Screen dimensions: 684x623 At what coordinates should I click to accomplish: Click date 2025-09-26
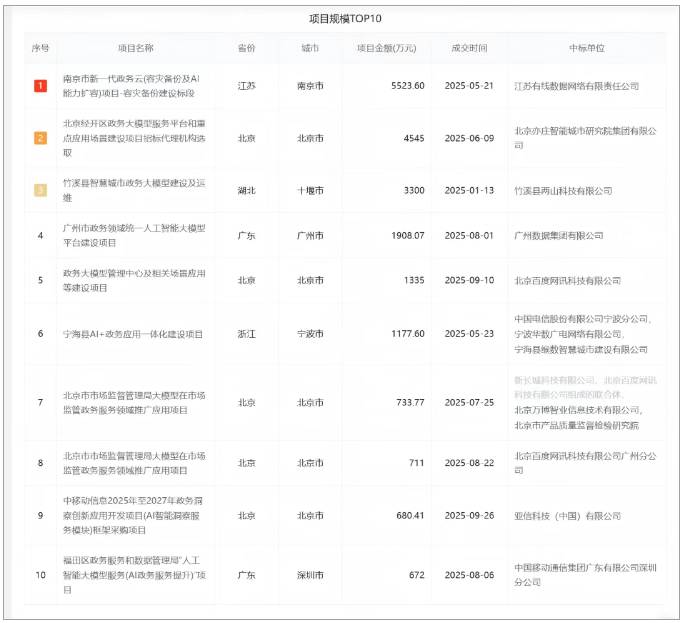(x=469, y=515)
